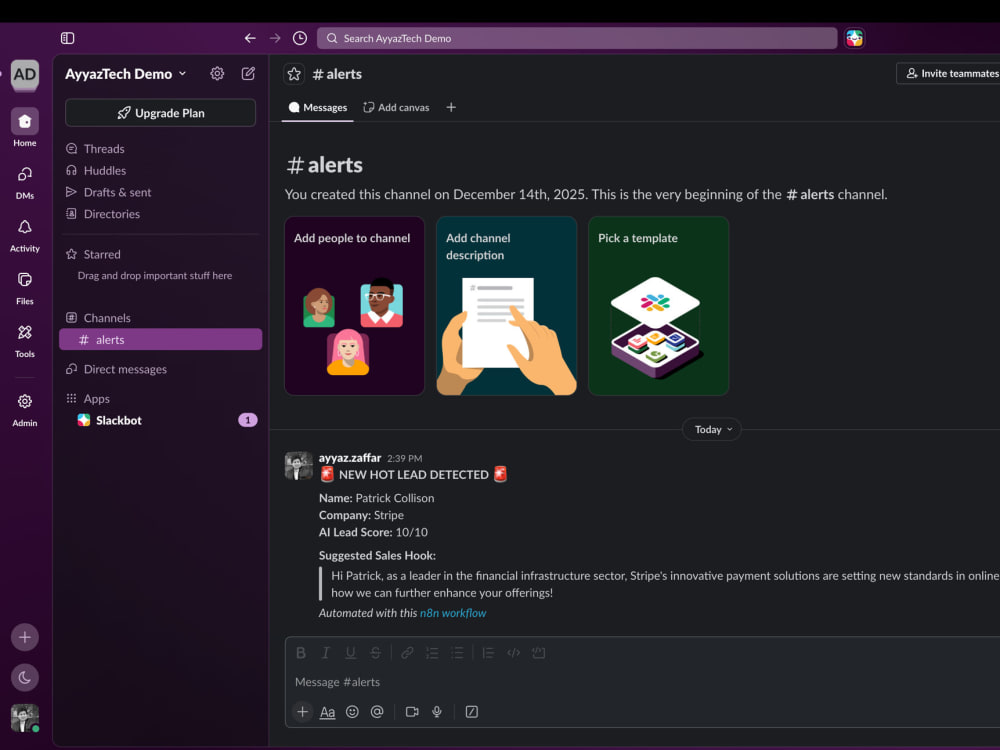1000x750 pixels.
Task: Open Files in the left rail
Action: click(x=25, y=288)
